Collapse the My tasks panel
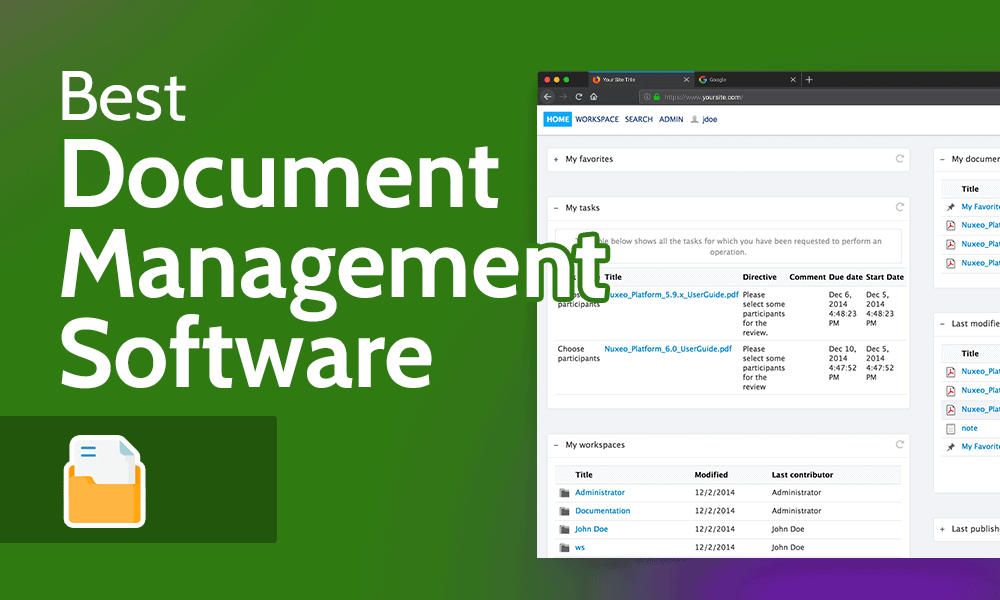1000x600 pixels. click(555, 207)
